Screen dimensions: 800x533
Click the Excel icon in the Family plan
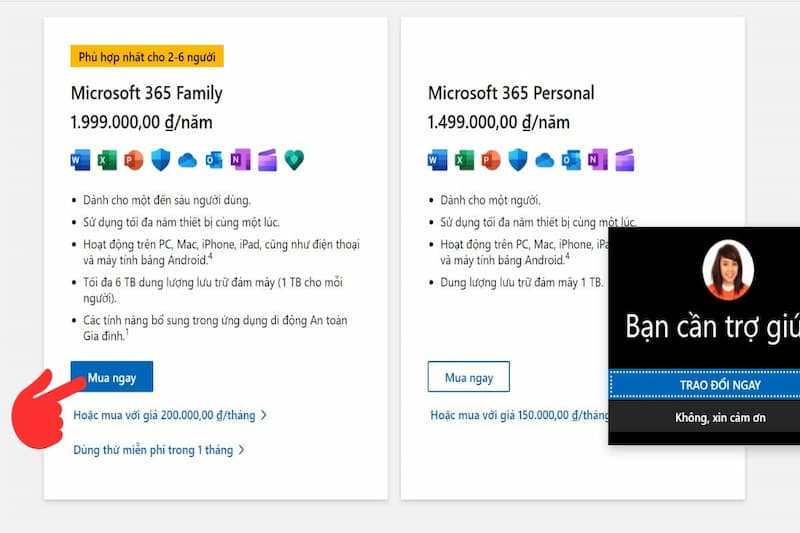pyautogui.click(x=107, y=160)
